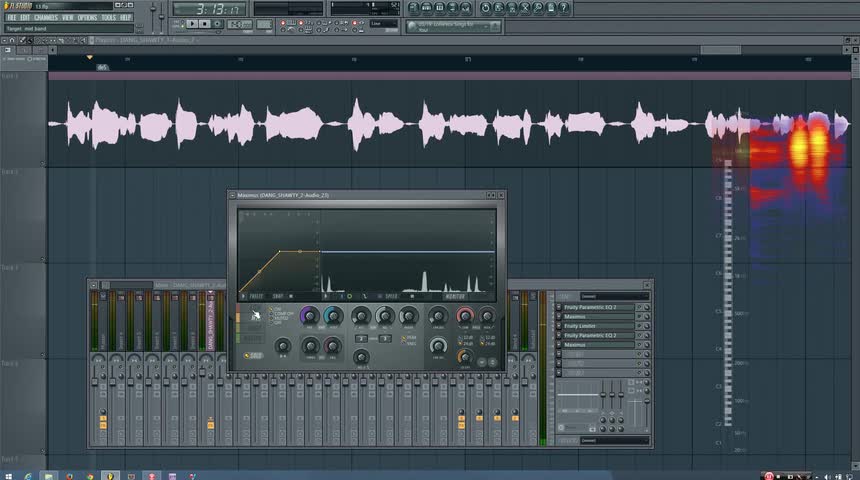The height and width of the screenshot is (480, 860).
Task: Click the purple PRE gain knob in Maximus
Action: pyautogui.click(x=308, y=317)
